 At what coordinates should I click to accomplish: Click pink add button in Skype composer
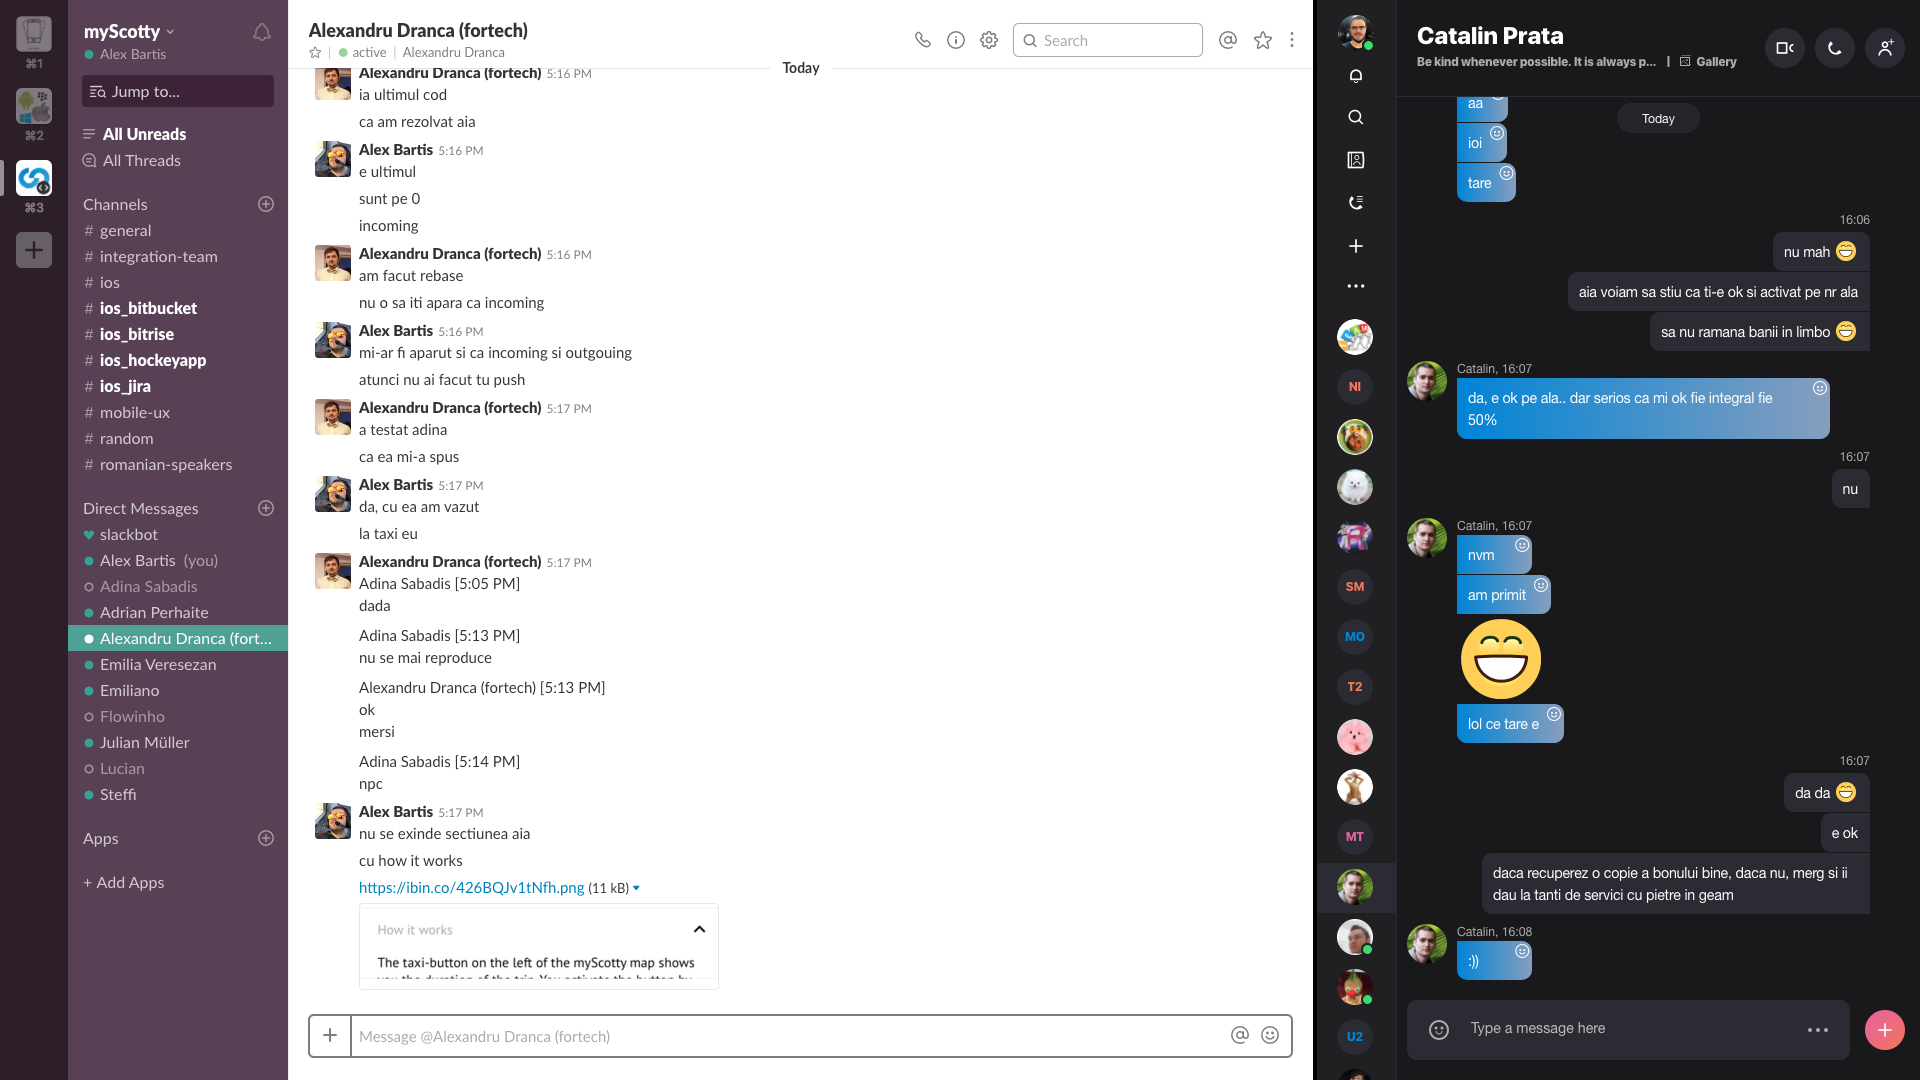1885,1030
